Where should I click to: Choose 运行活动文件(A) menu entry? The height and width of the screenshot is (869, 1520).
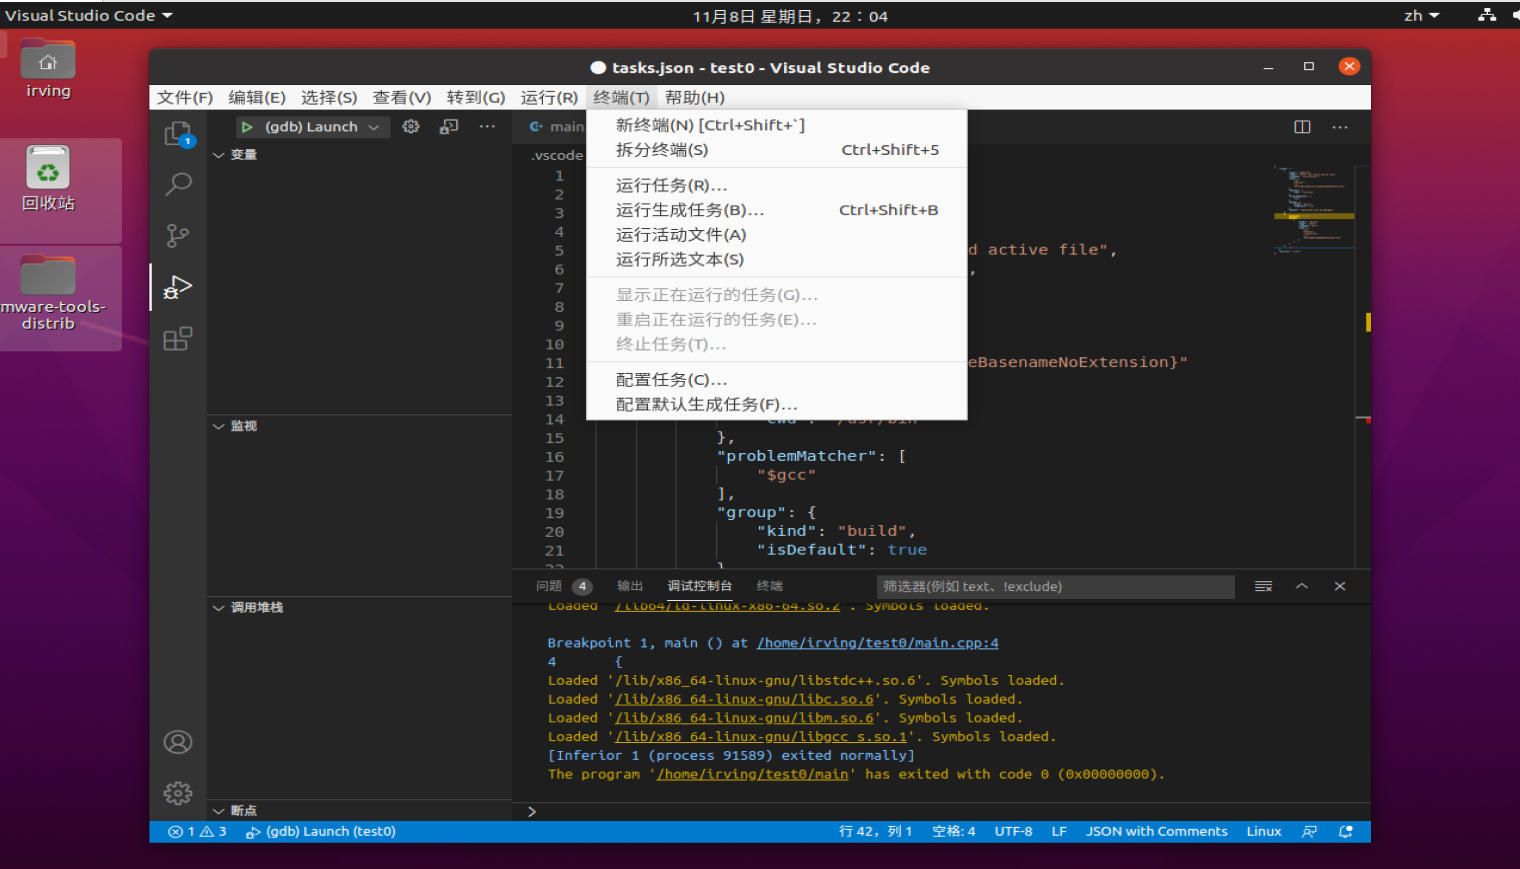tap(777, 235)
